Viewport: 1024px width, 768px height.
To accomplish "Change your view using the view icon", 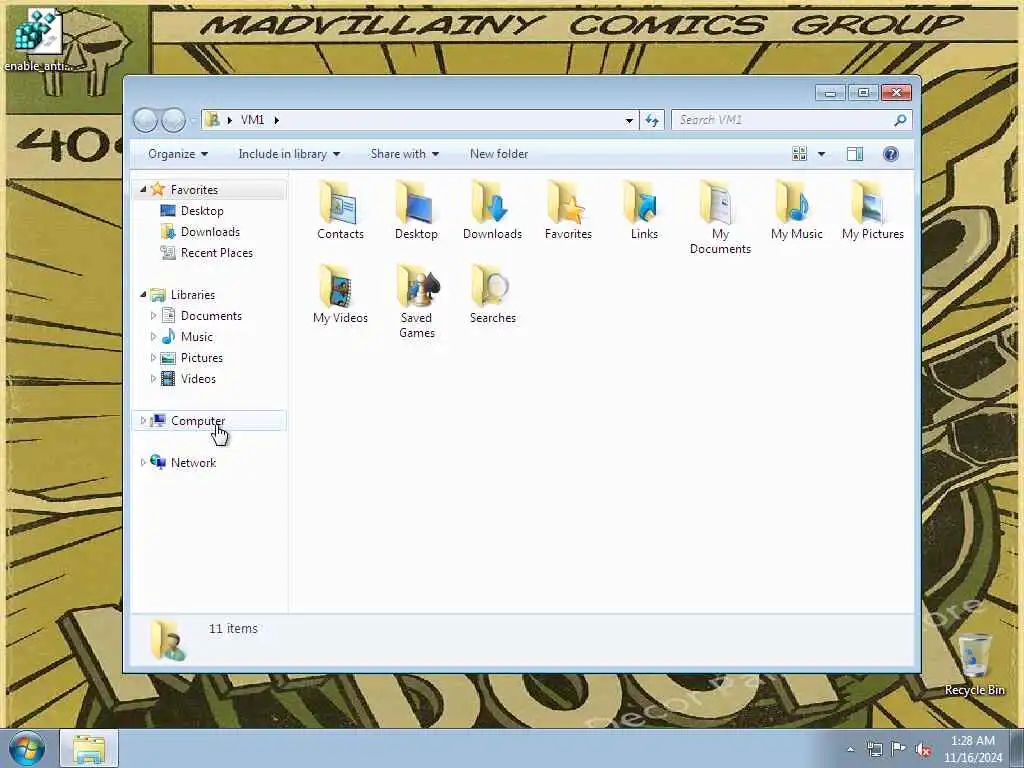I will 799,154.
